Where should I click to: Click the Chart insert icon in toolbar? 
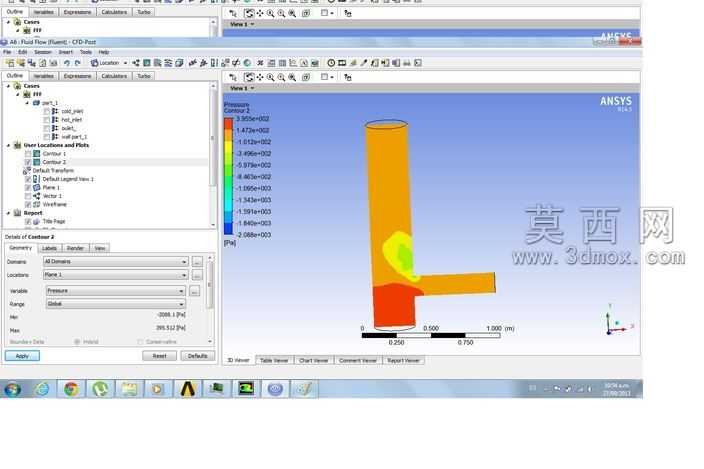(293, 63)
